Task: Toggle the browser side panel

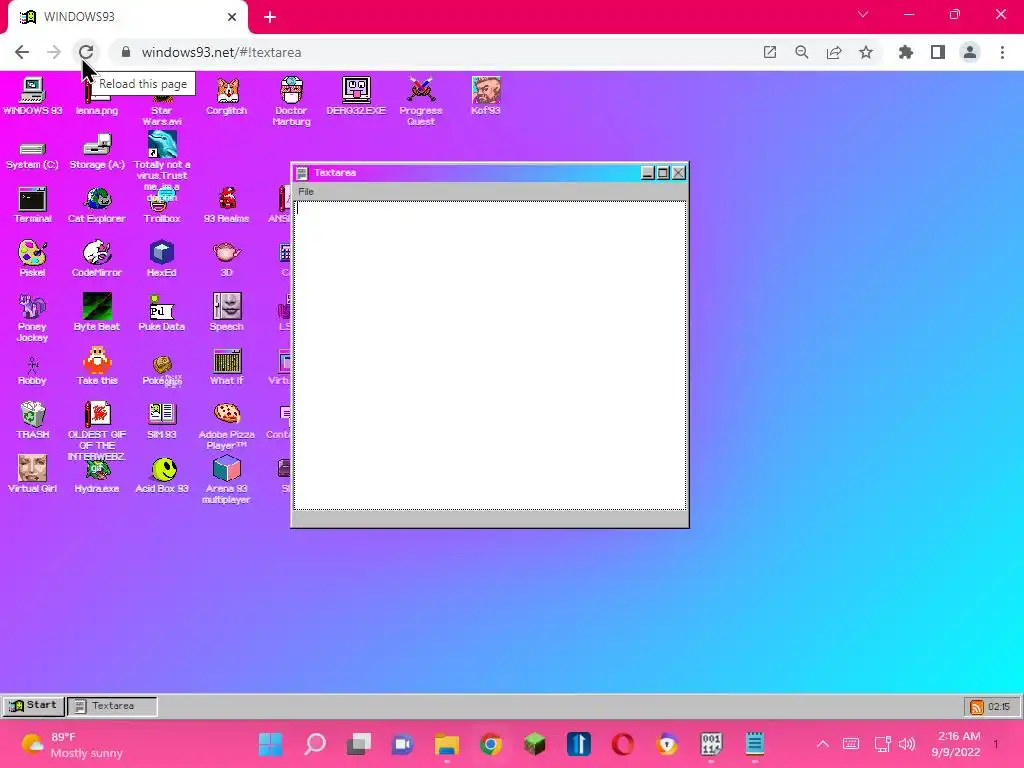Action: [x=938, y=52]
